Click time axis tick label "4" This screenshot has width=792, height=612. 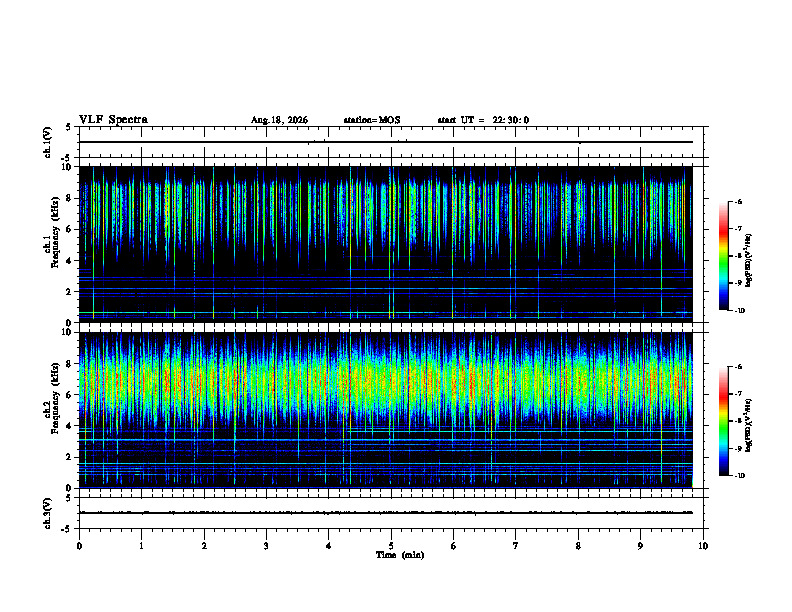(x=328, y=546)
